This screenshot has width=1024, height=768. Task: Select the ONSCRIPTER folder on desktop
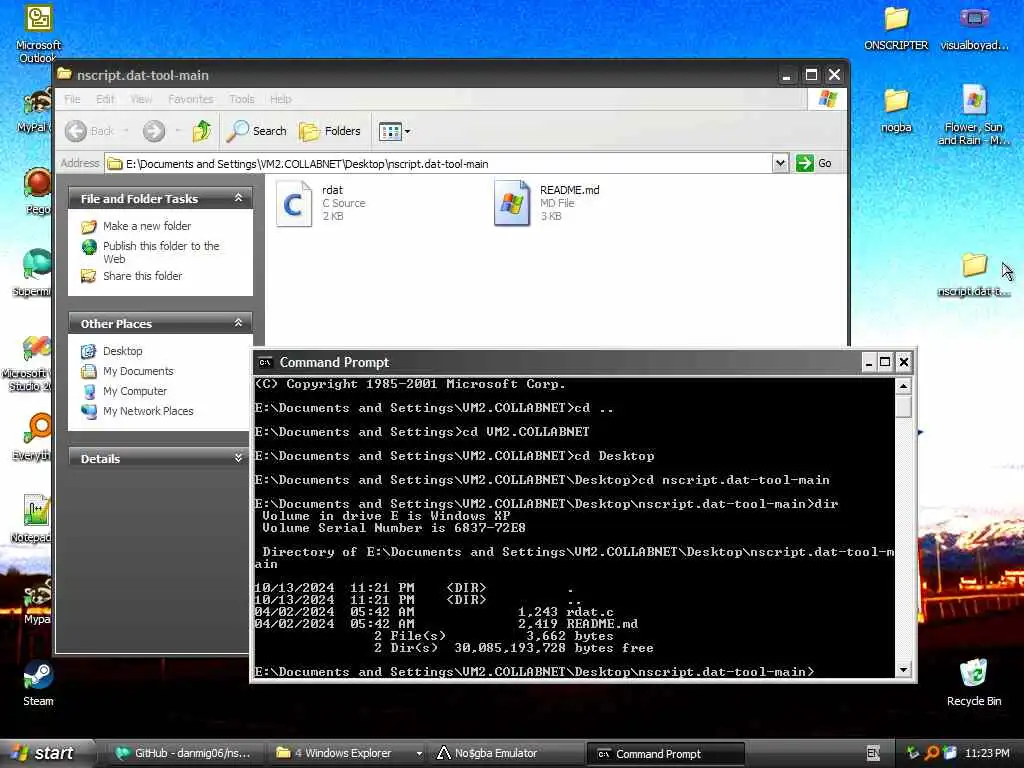(x=896, y=28)
